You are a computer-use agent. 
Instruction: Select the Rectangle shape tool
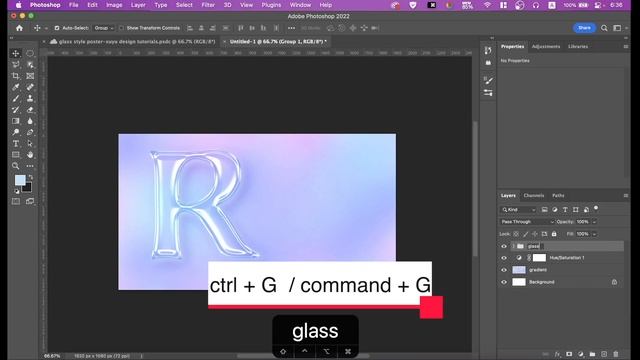16,155
